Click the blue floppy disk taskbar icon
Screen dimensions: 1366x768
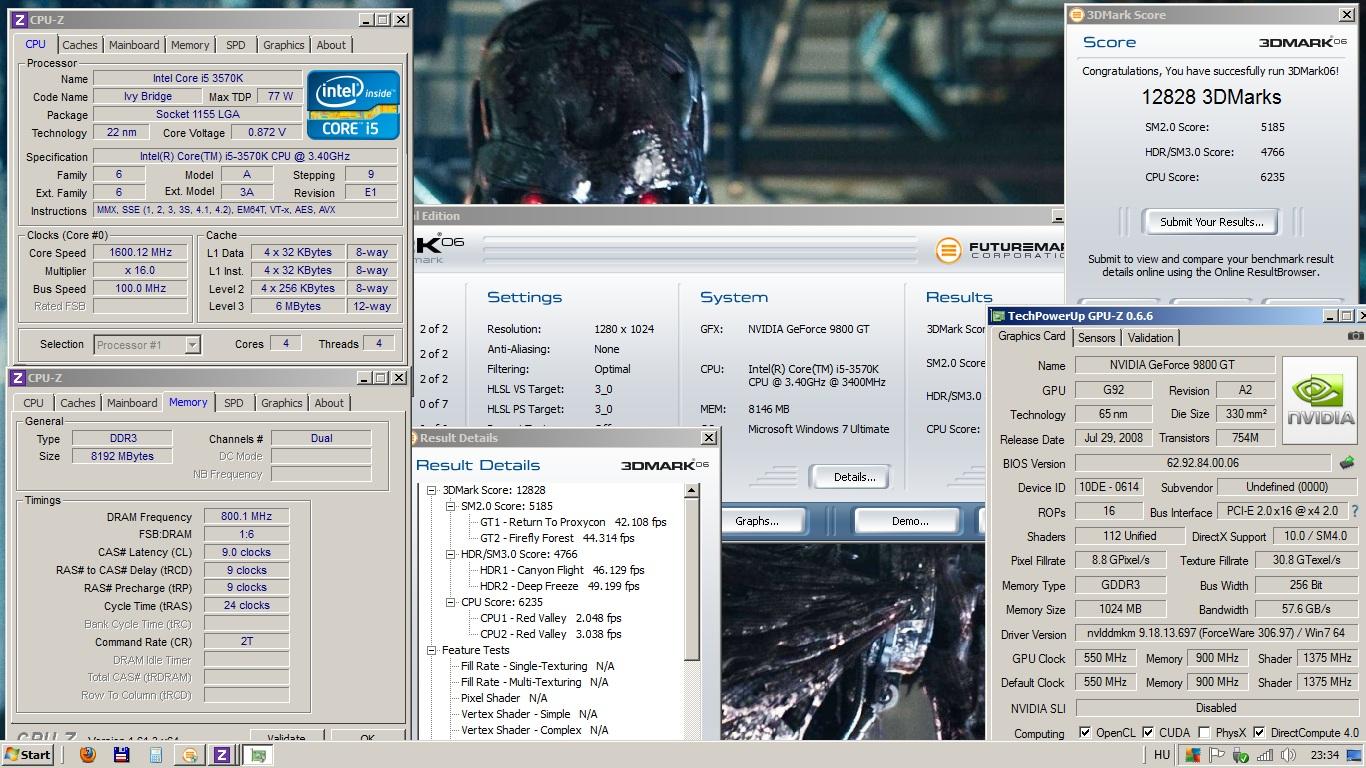point(122,755)
